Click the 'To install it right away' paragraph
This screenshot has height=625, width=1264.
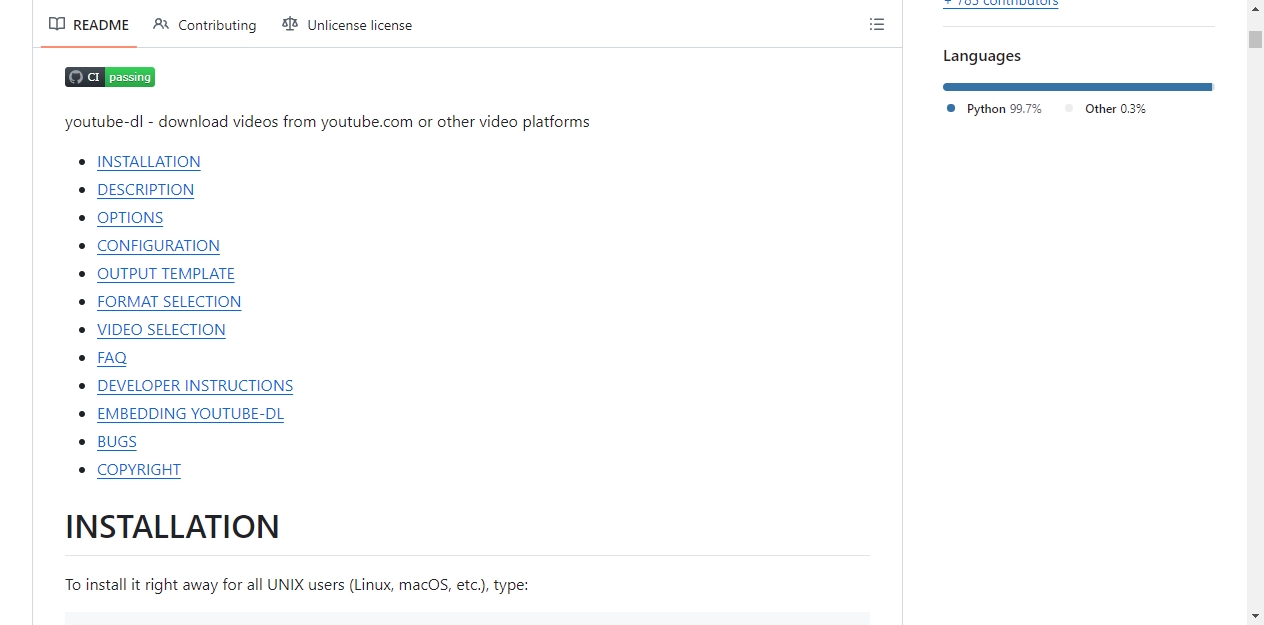coord(296,585)
